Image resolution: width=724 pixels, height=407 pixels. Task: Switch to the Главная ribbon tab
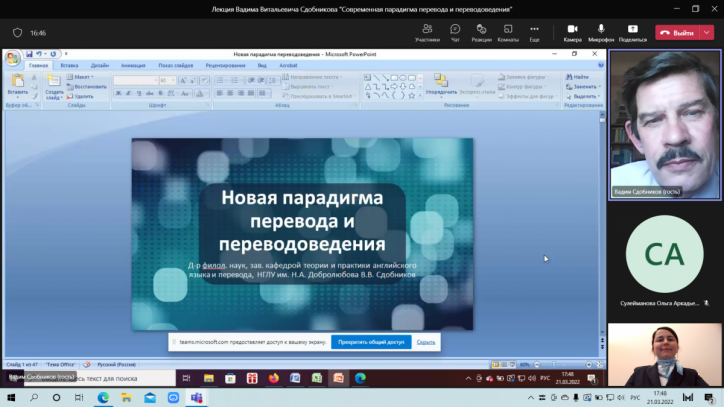(38, 66)
